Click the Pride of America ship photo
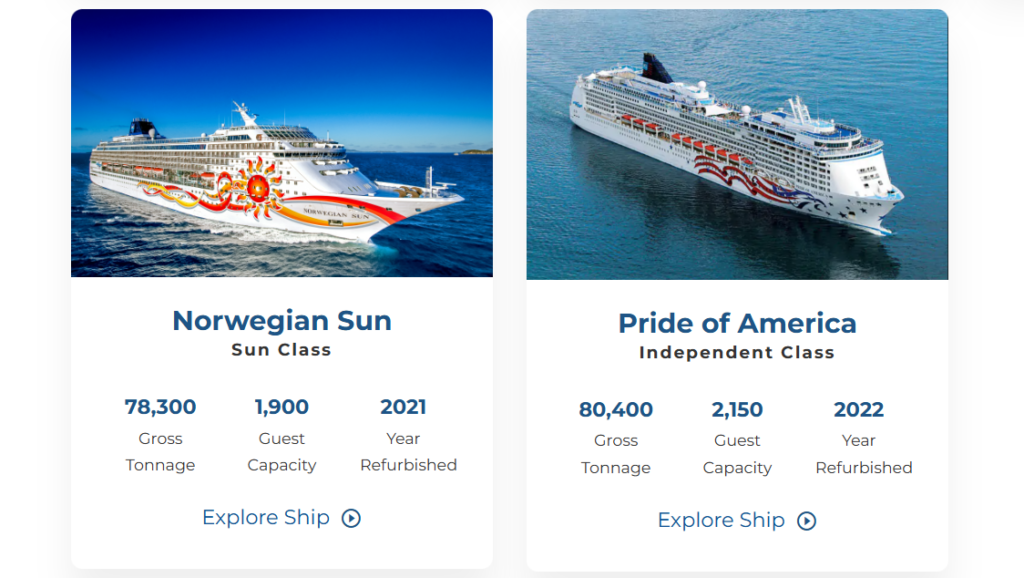The width and height of the screenshot is (1024, 578). point(737,144)
